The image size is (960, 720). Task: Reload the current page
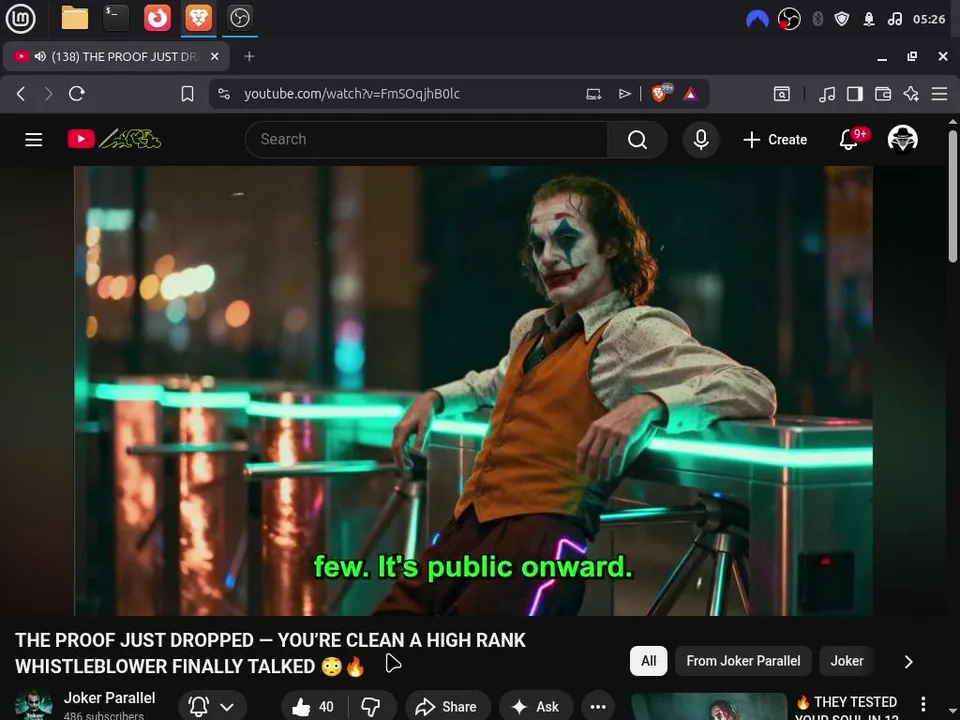pos(77,94)
